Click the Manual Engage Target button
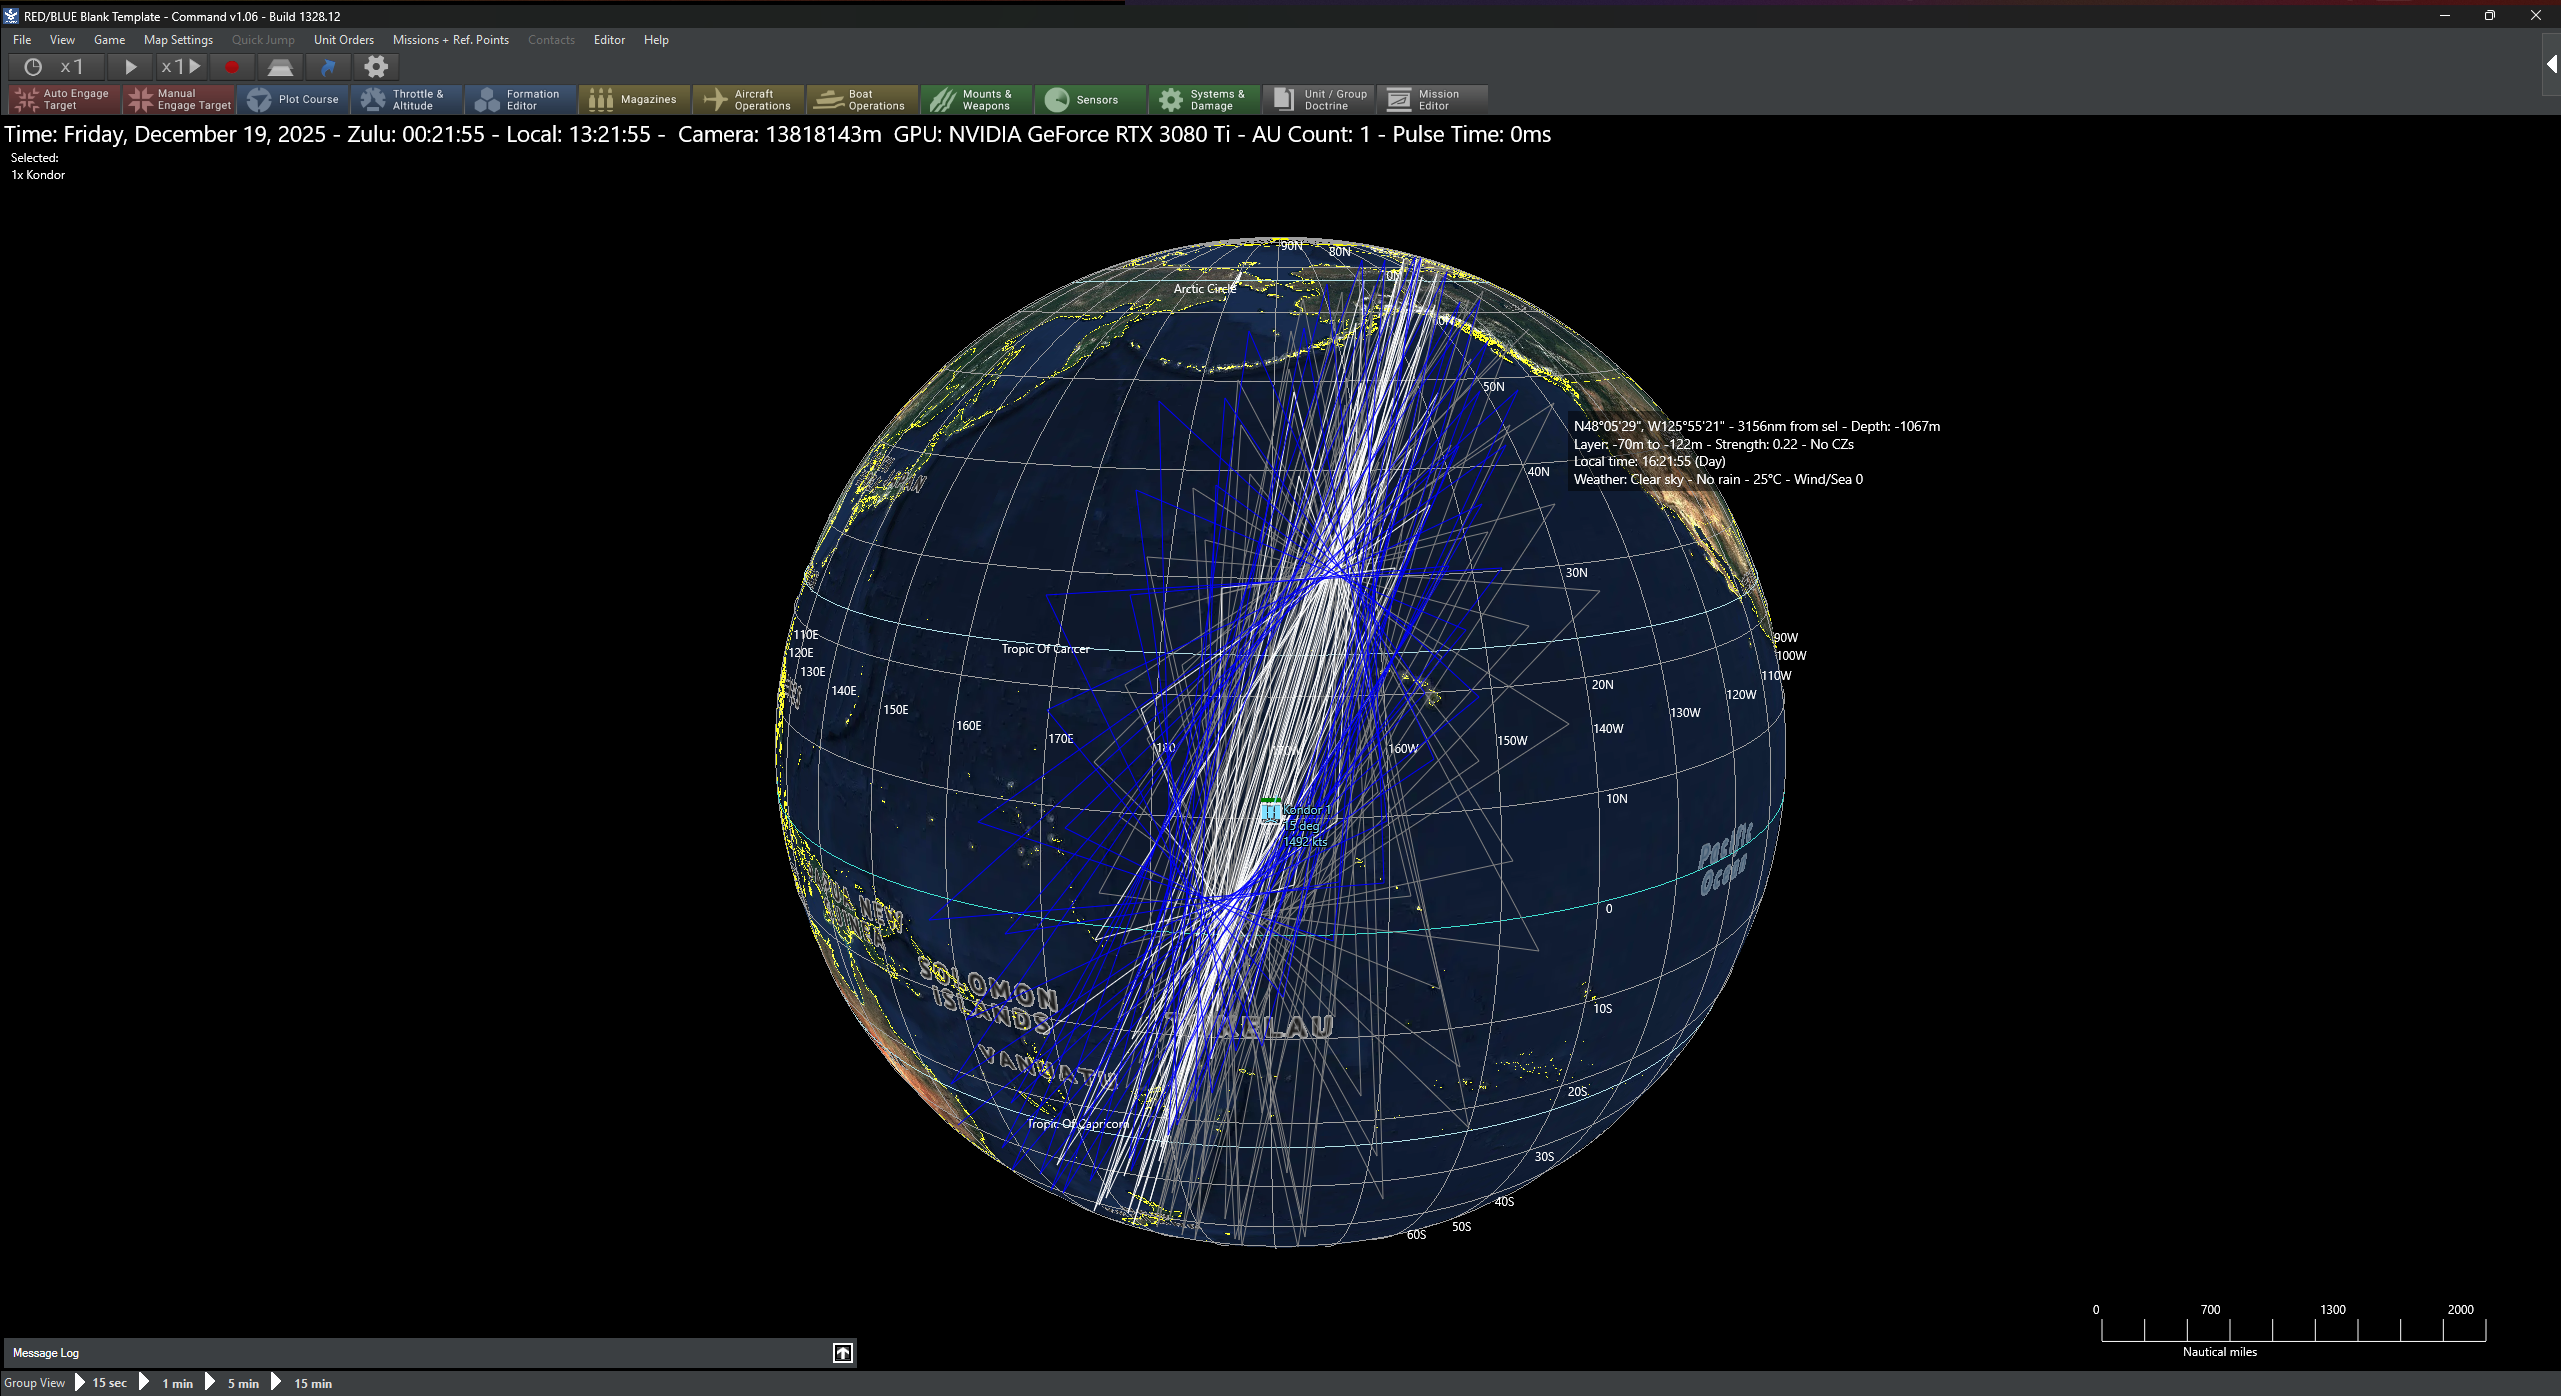 pos(180,99)
